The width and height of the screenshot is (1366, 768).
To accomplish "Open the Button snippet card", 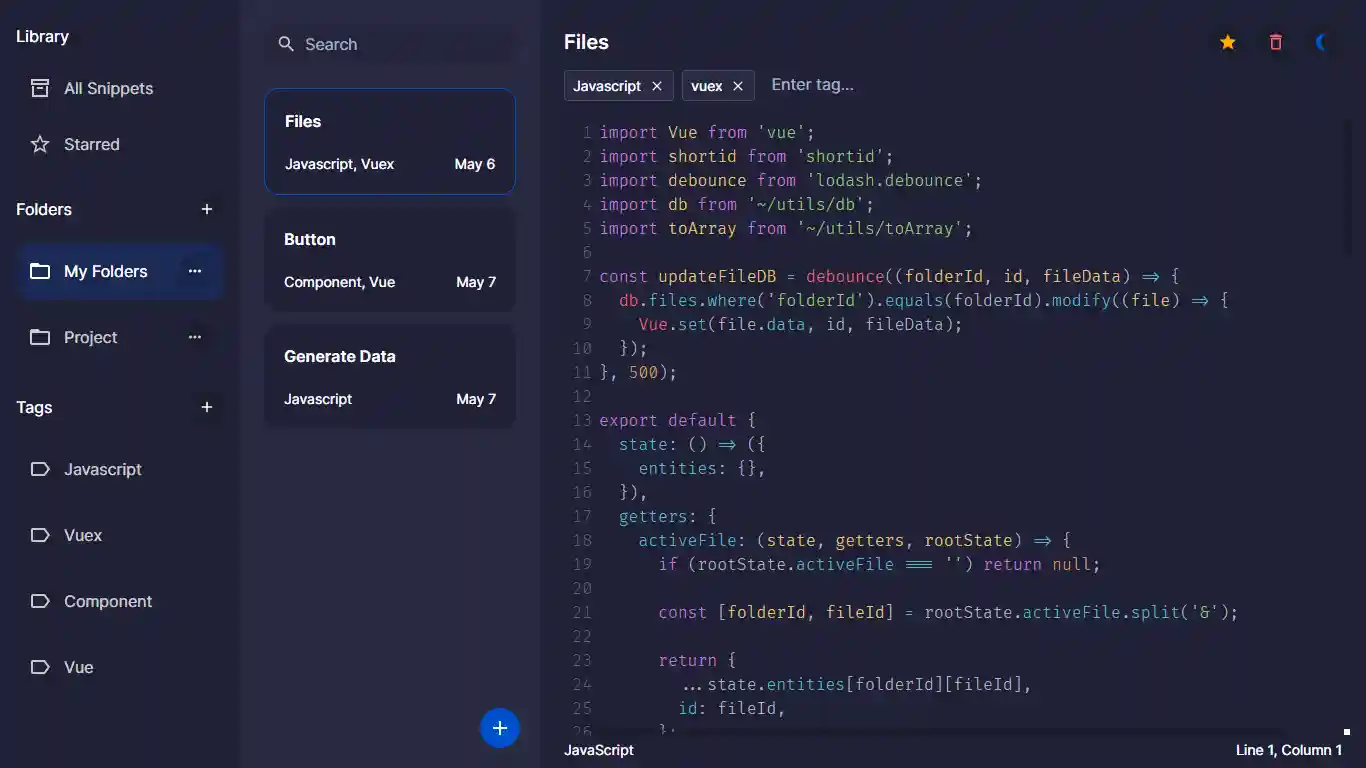I will (x=389, y=260).
